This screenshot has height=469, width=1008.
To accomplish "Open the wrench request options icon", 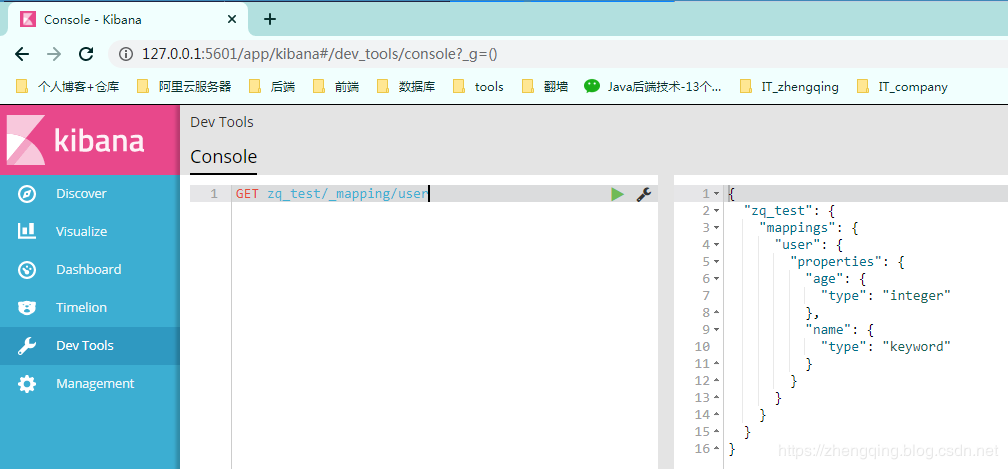I will pyautogui.click(x=644, y=194).
